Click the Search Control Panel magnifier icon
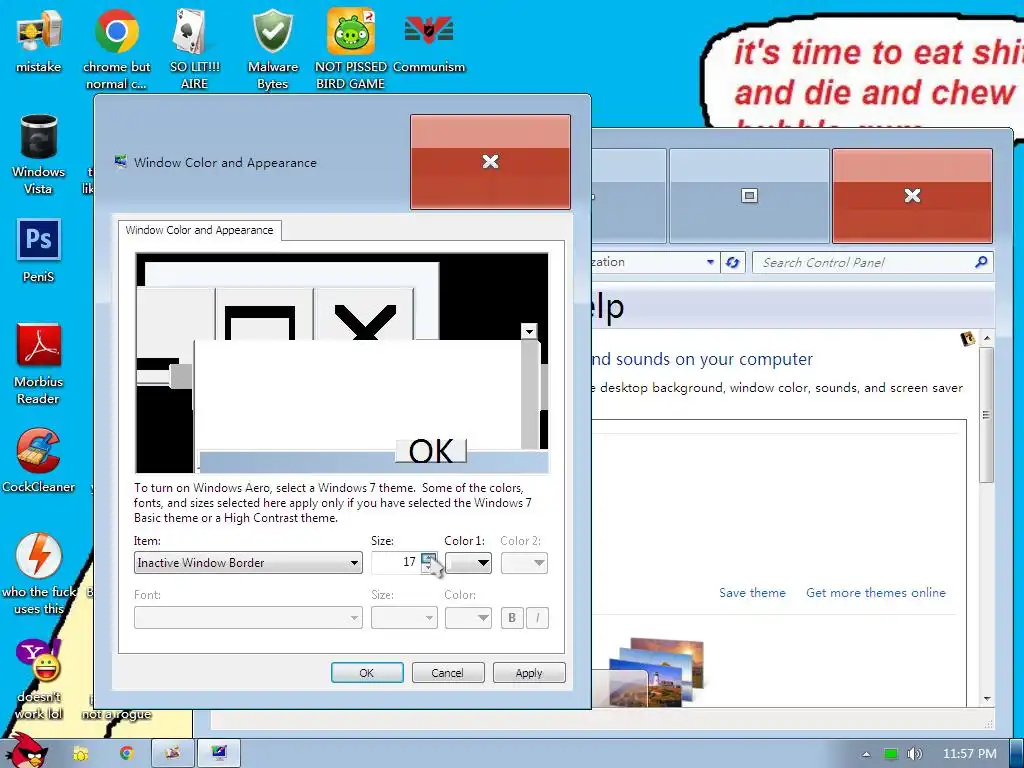This screenshot has width=1024, height=768. (x=980, y=263)
